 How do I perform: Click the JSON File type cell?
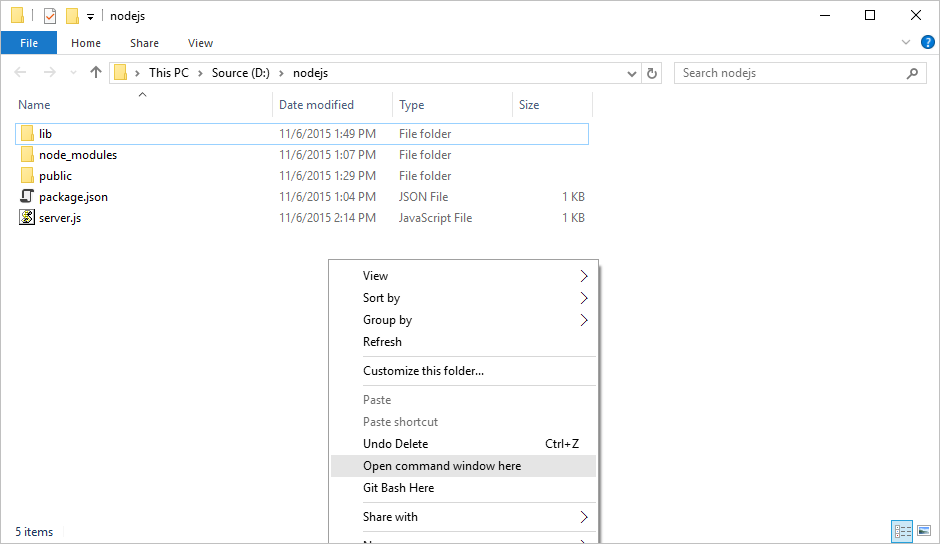pos(423,197)
